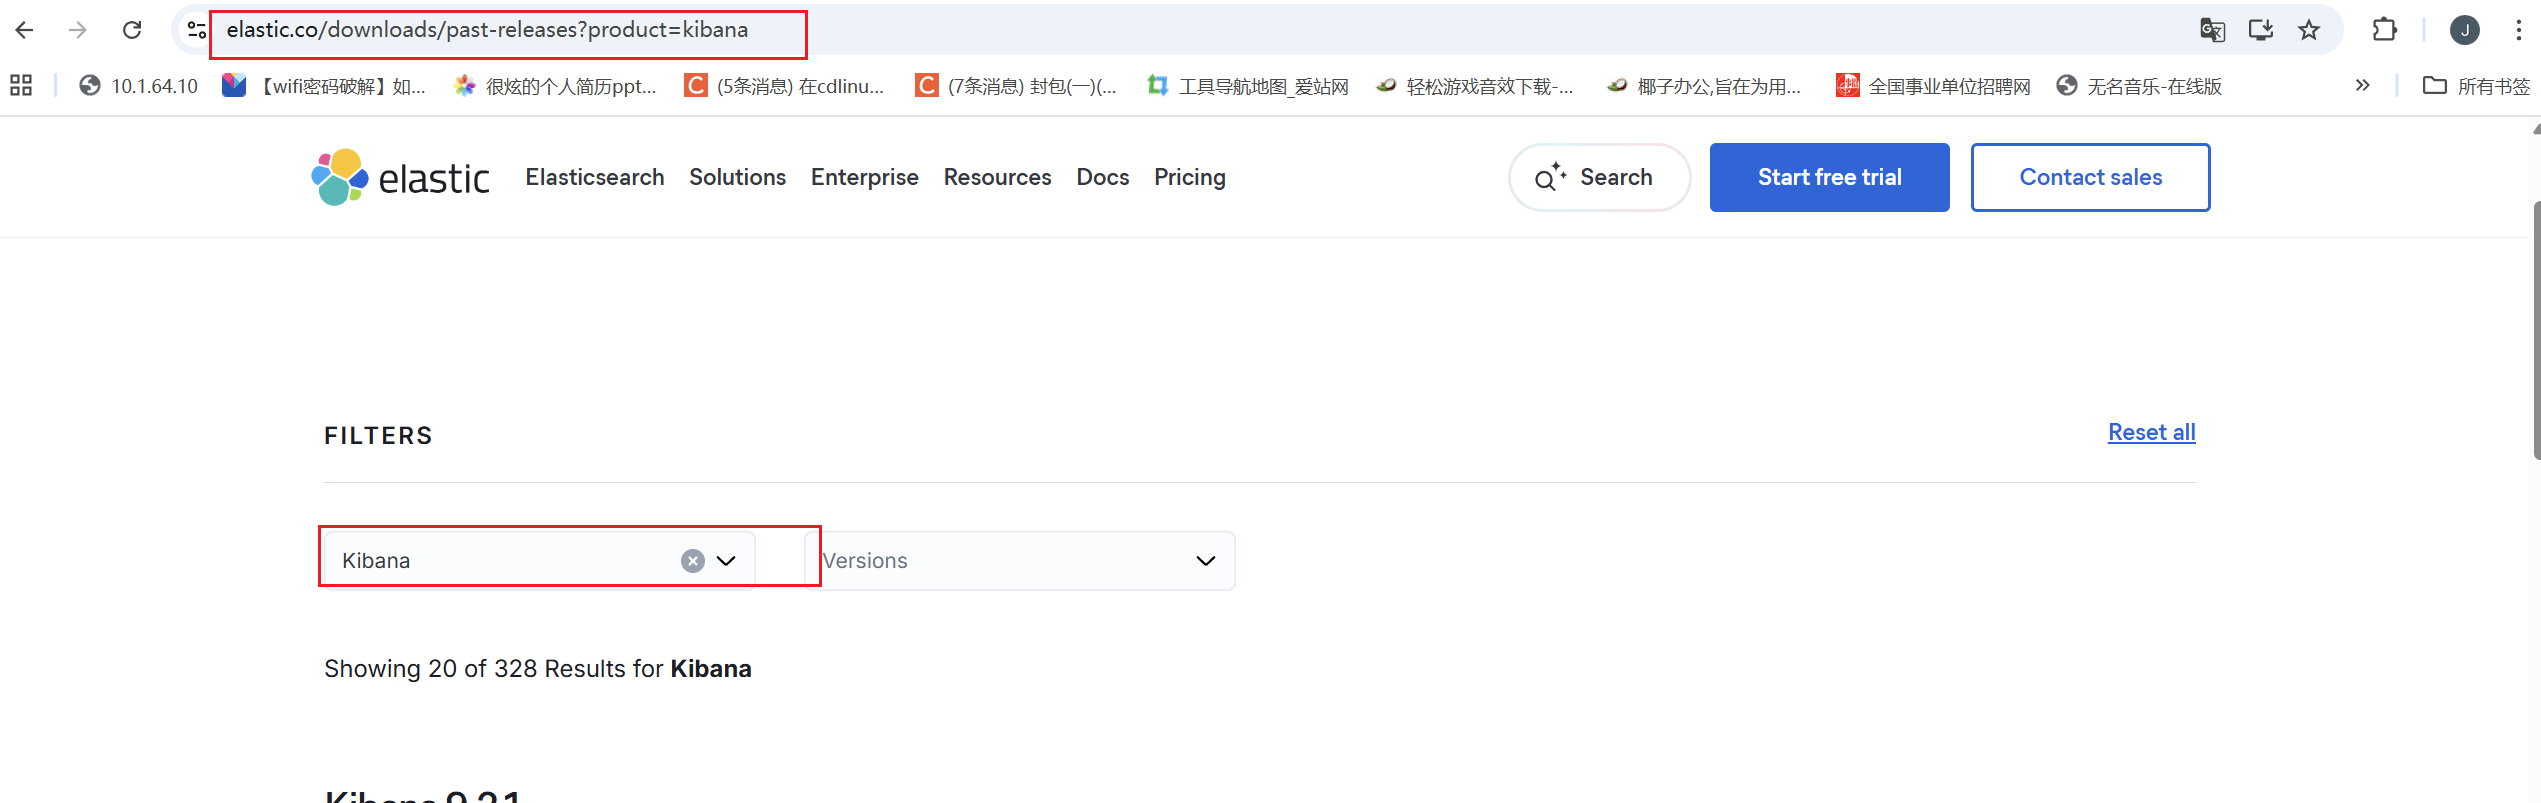The image size is (2541, 803).
Task: Click the Search box in header
Action: click(1599, 177)
